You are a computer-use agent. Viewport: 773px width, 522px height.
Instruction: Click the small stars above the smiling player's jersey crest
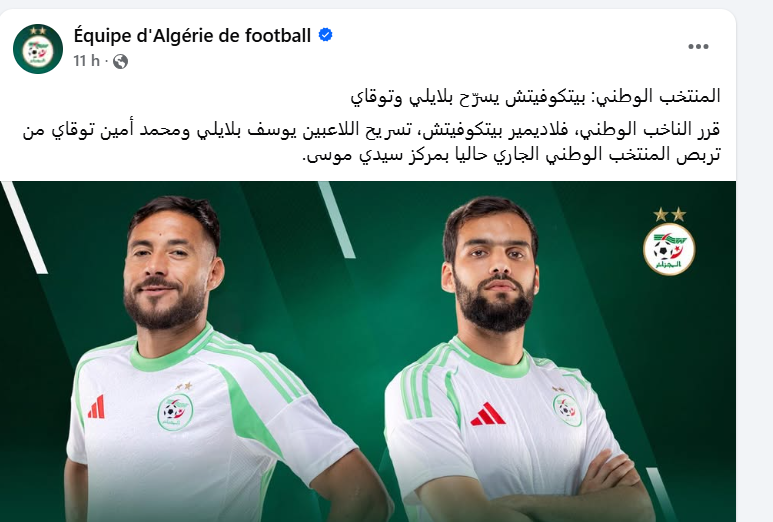click(x=184, y=386)
